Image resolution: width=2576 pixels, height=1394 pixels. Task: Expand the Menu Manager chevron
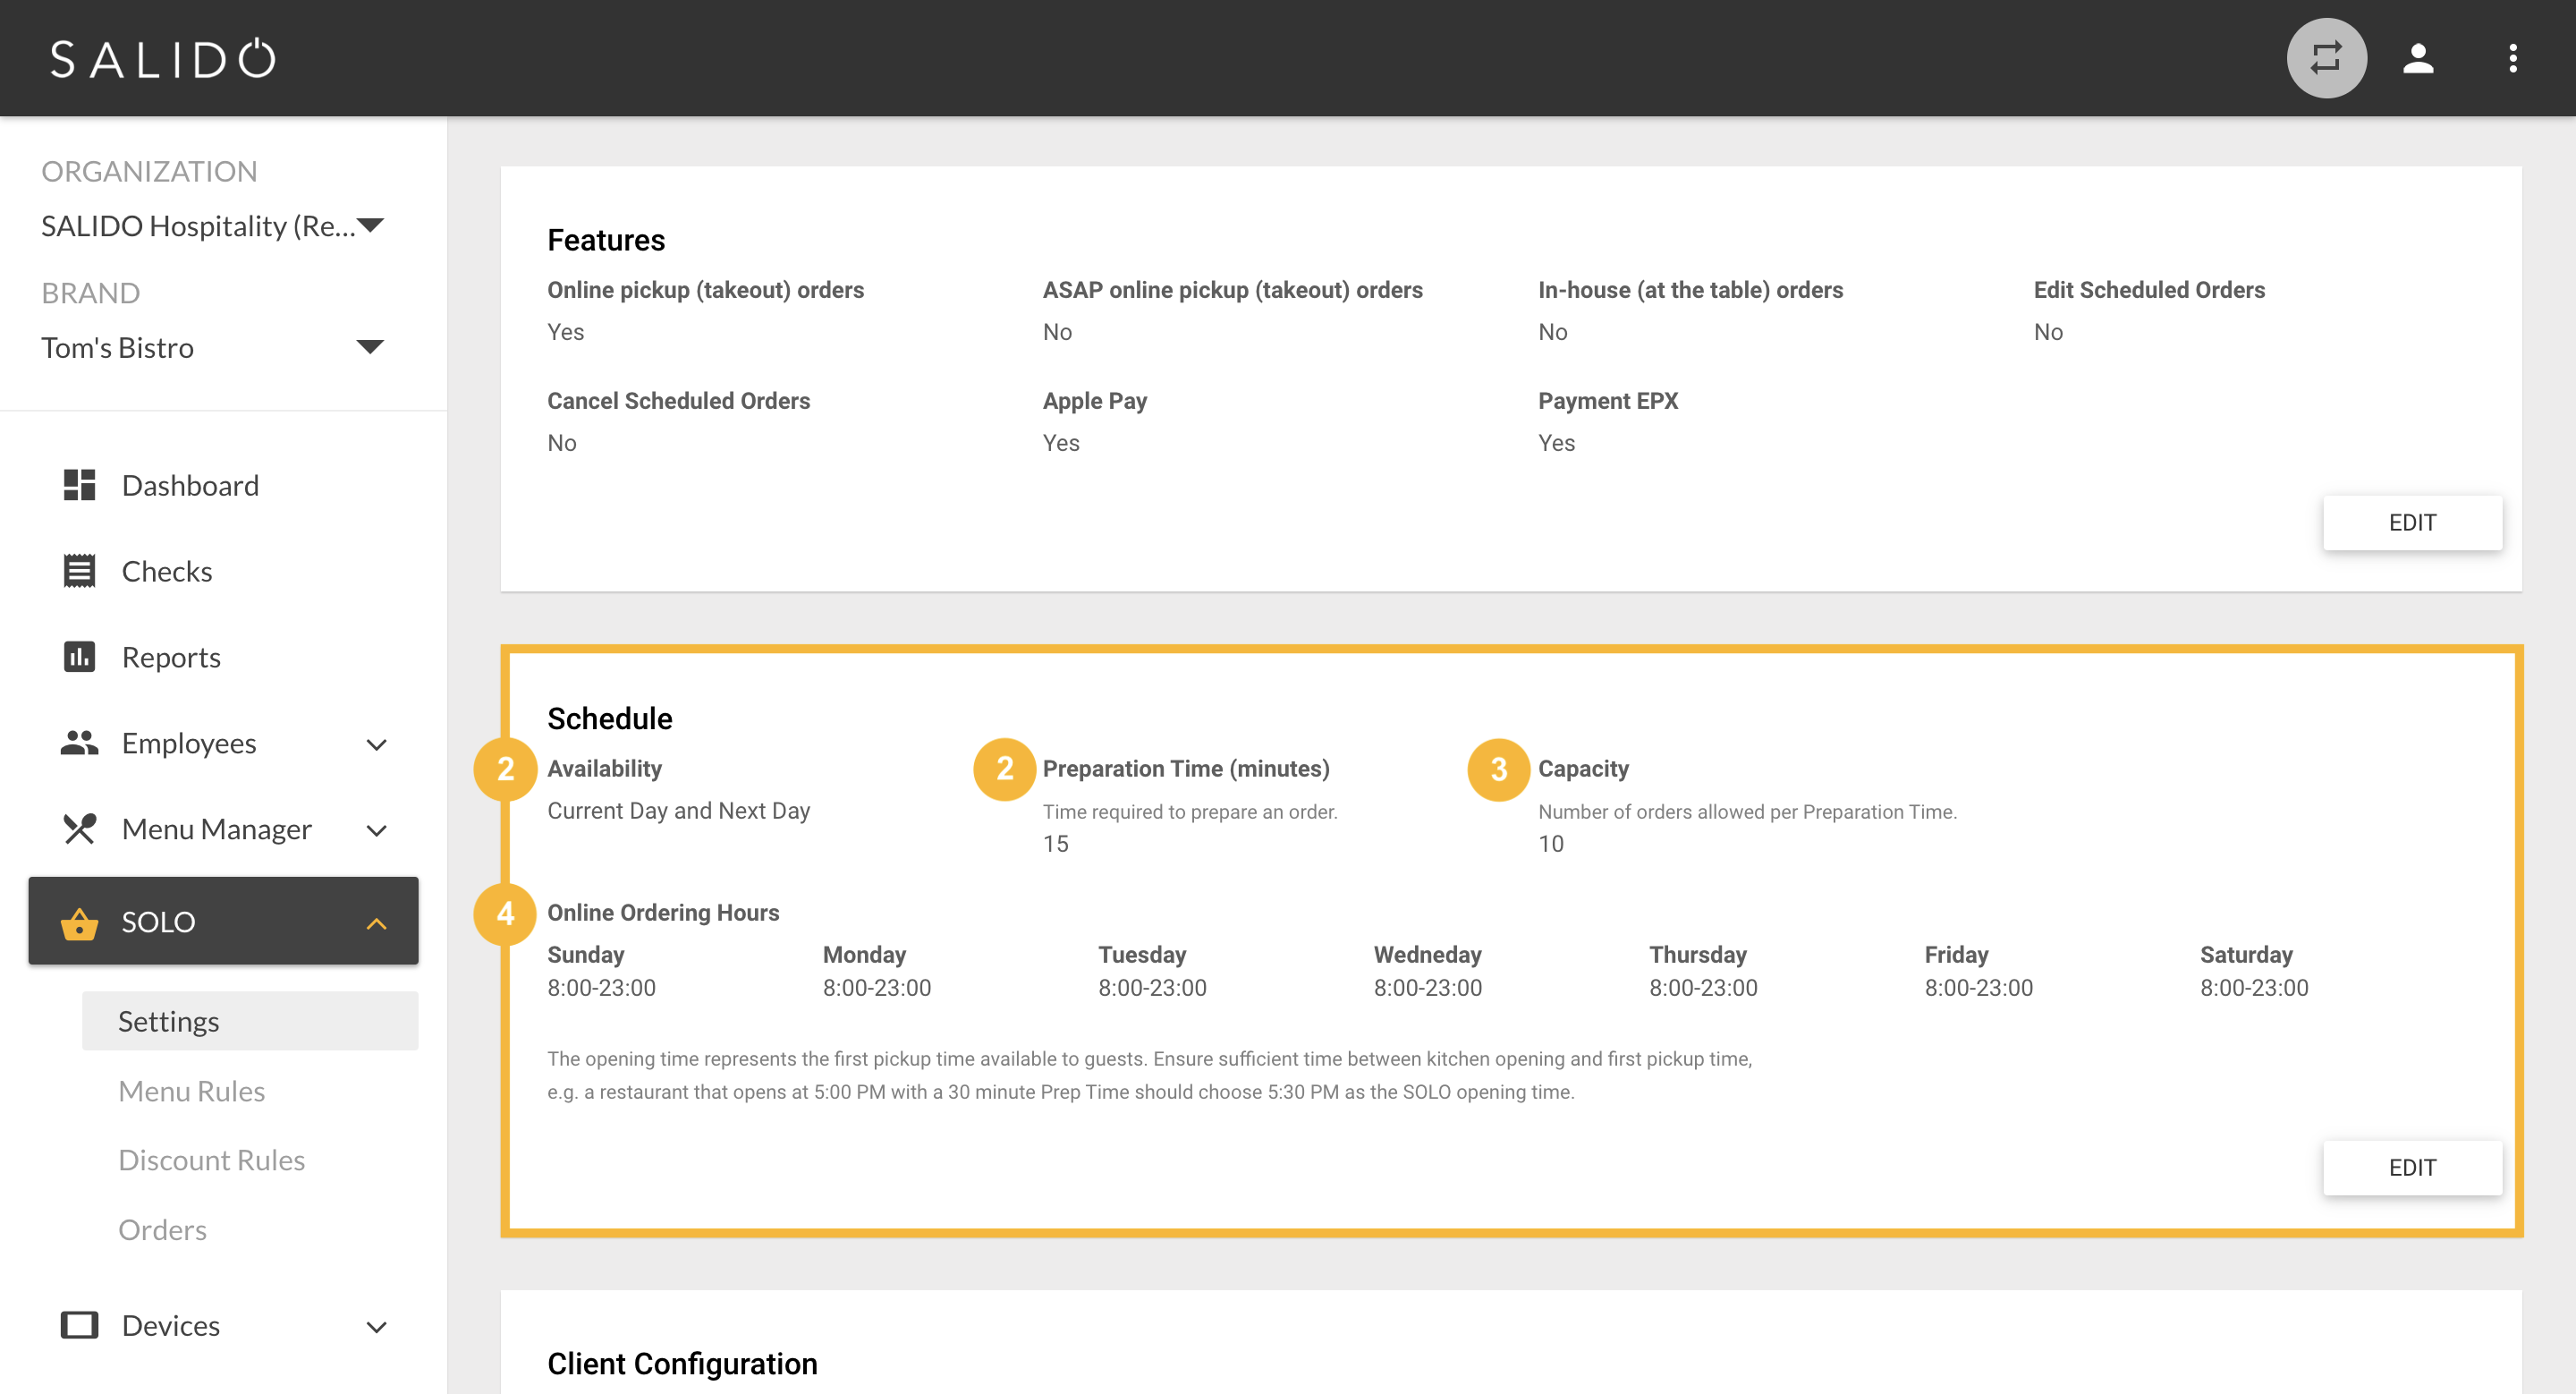[376, 830]
